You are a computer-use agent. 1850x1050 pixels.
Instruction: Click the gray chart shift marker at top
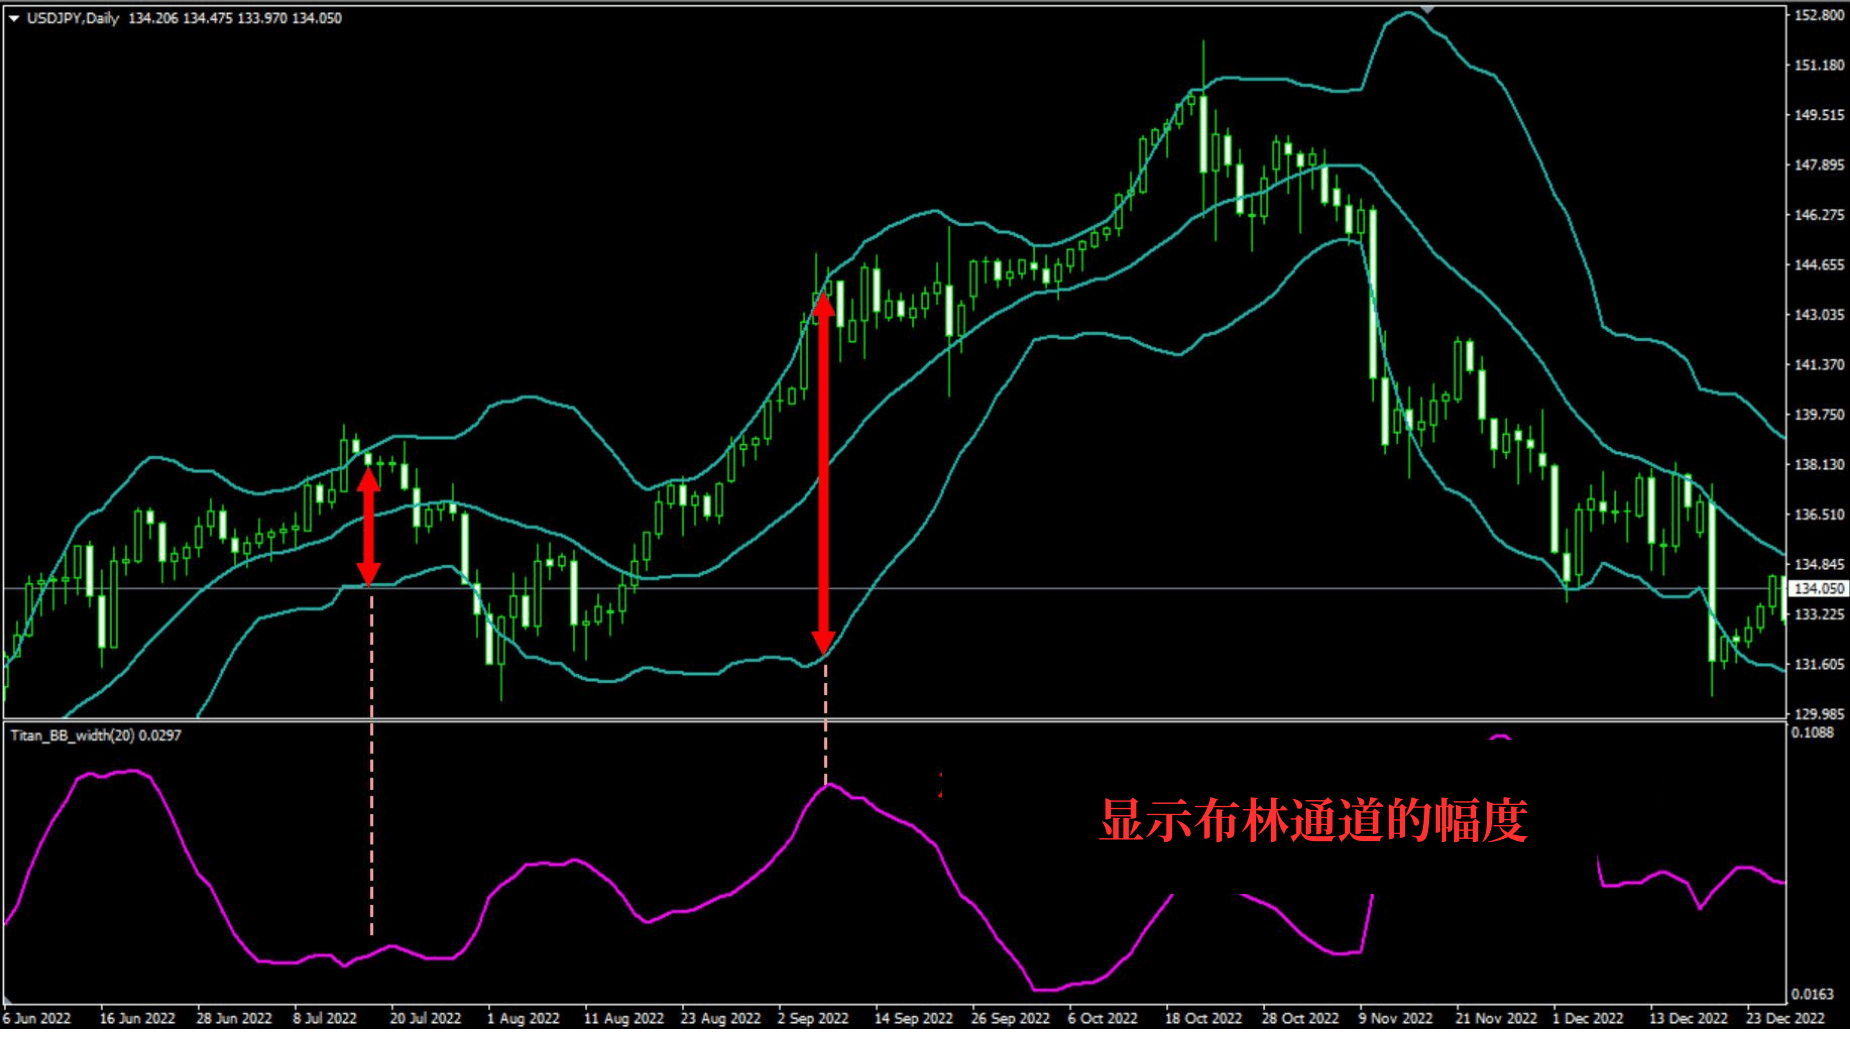pos(1428,9)
